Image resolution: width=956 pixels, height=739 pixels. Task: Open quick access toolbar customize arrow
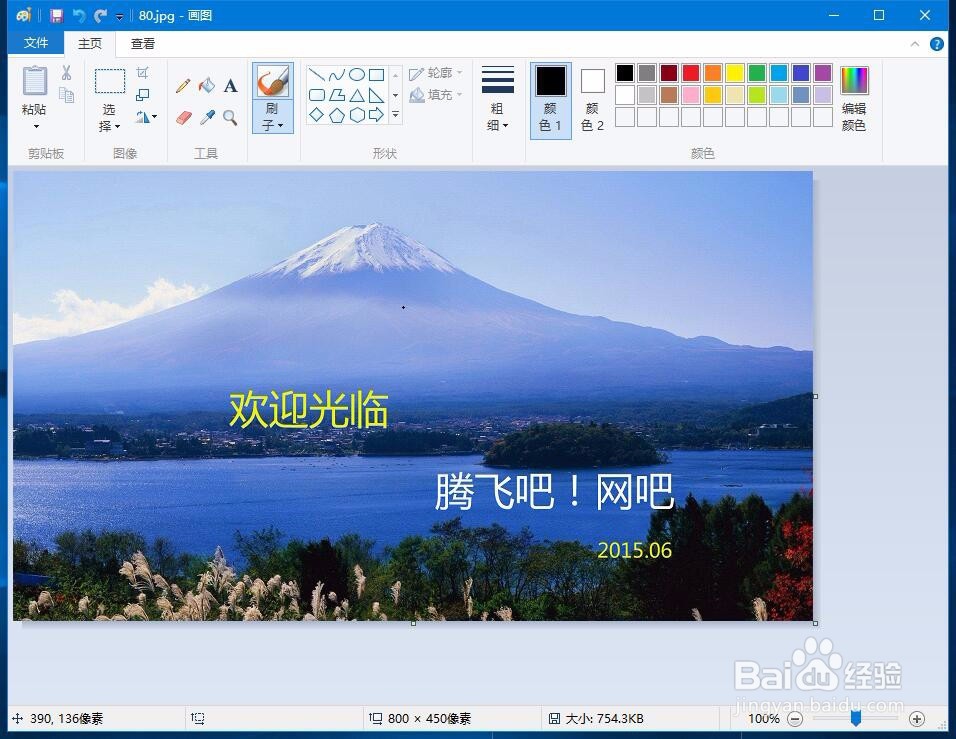tap(120, 16)
